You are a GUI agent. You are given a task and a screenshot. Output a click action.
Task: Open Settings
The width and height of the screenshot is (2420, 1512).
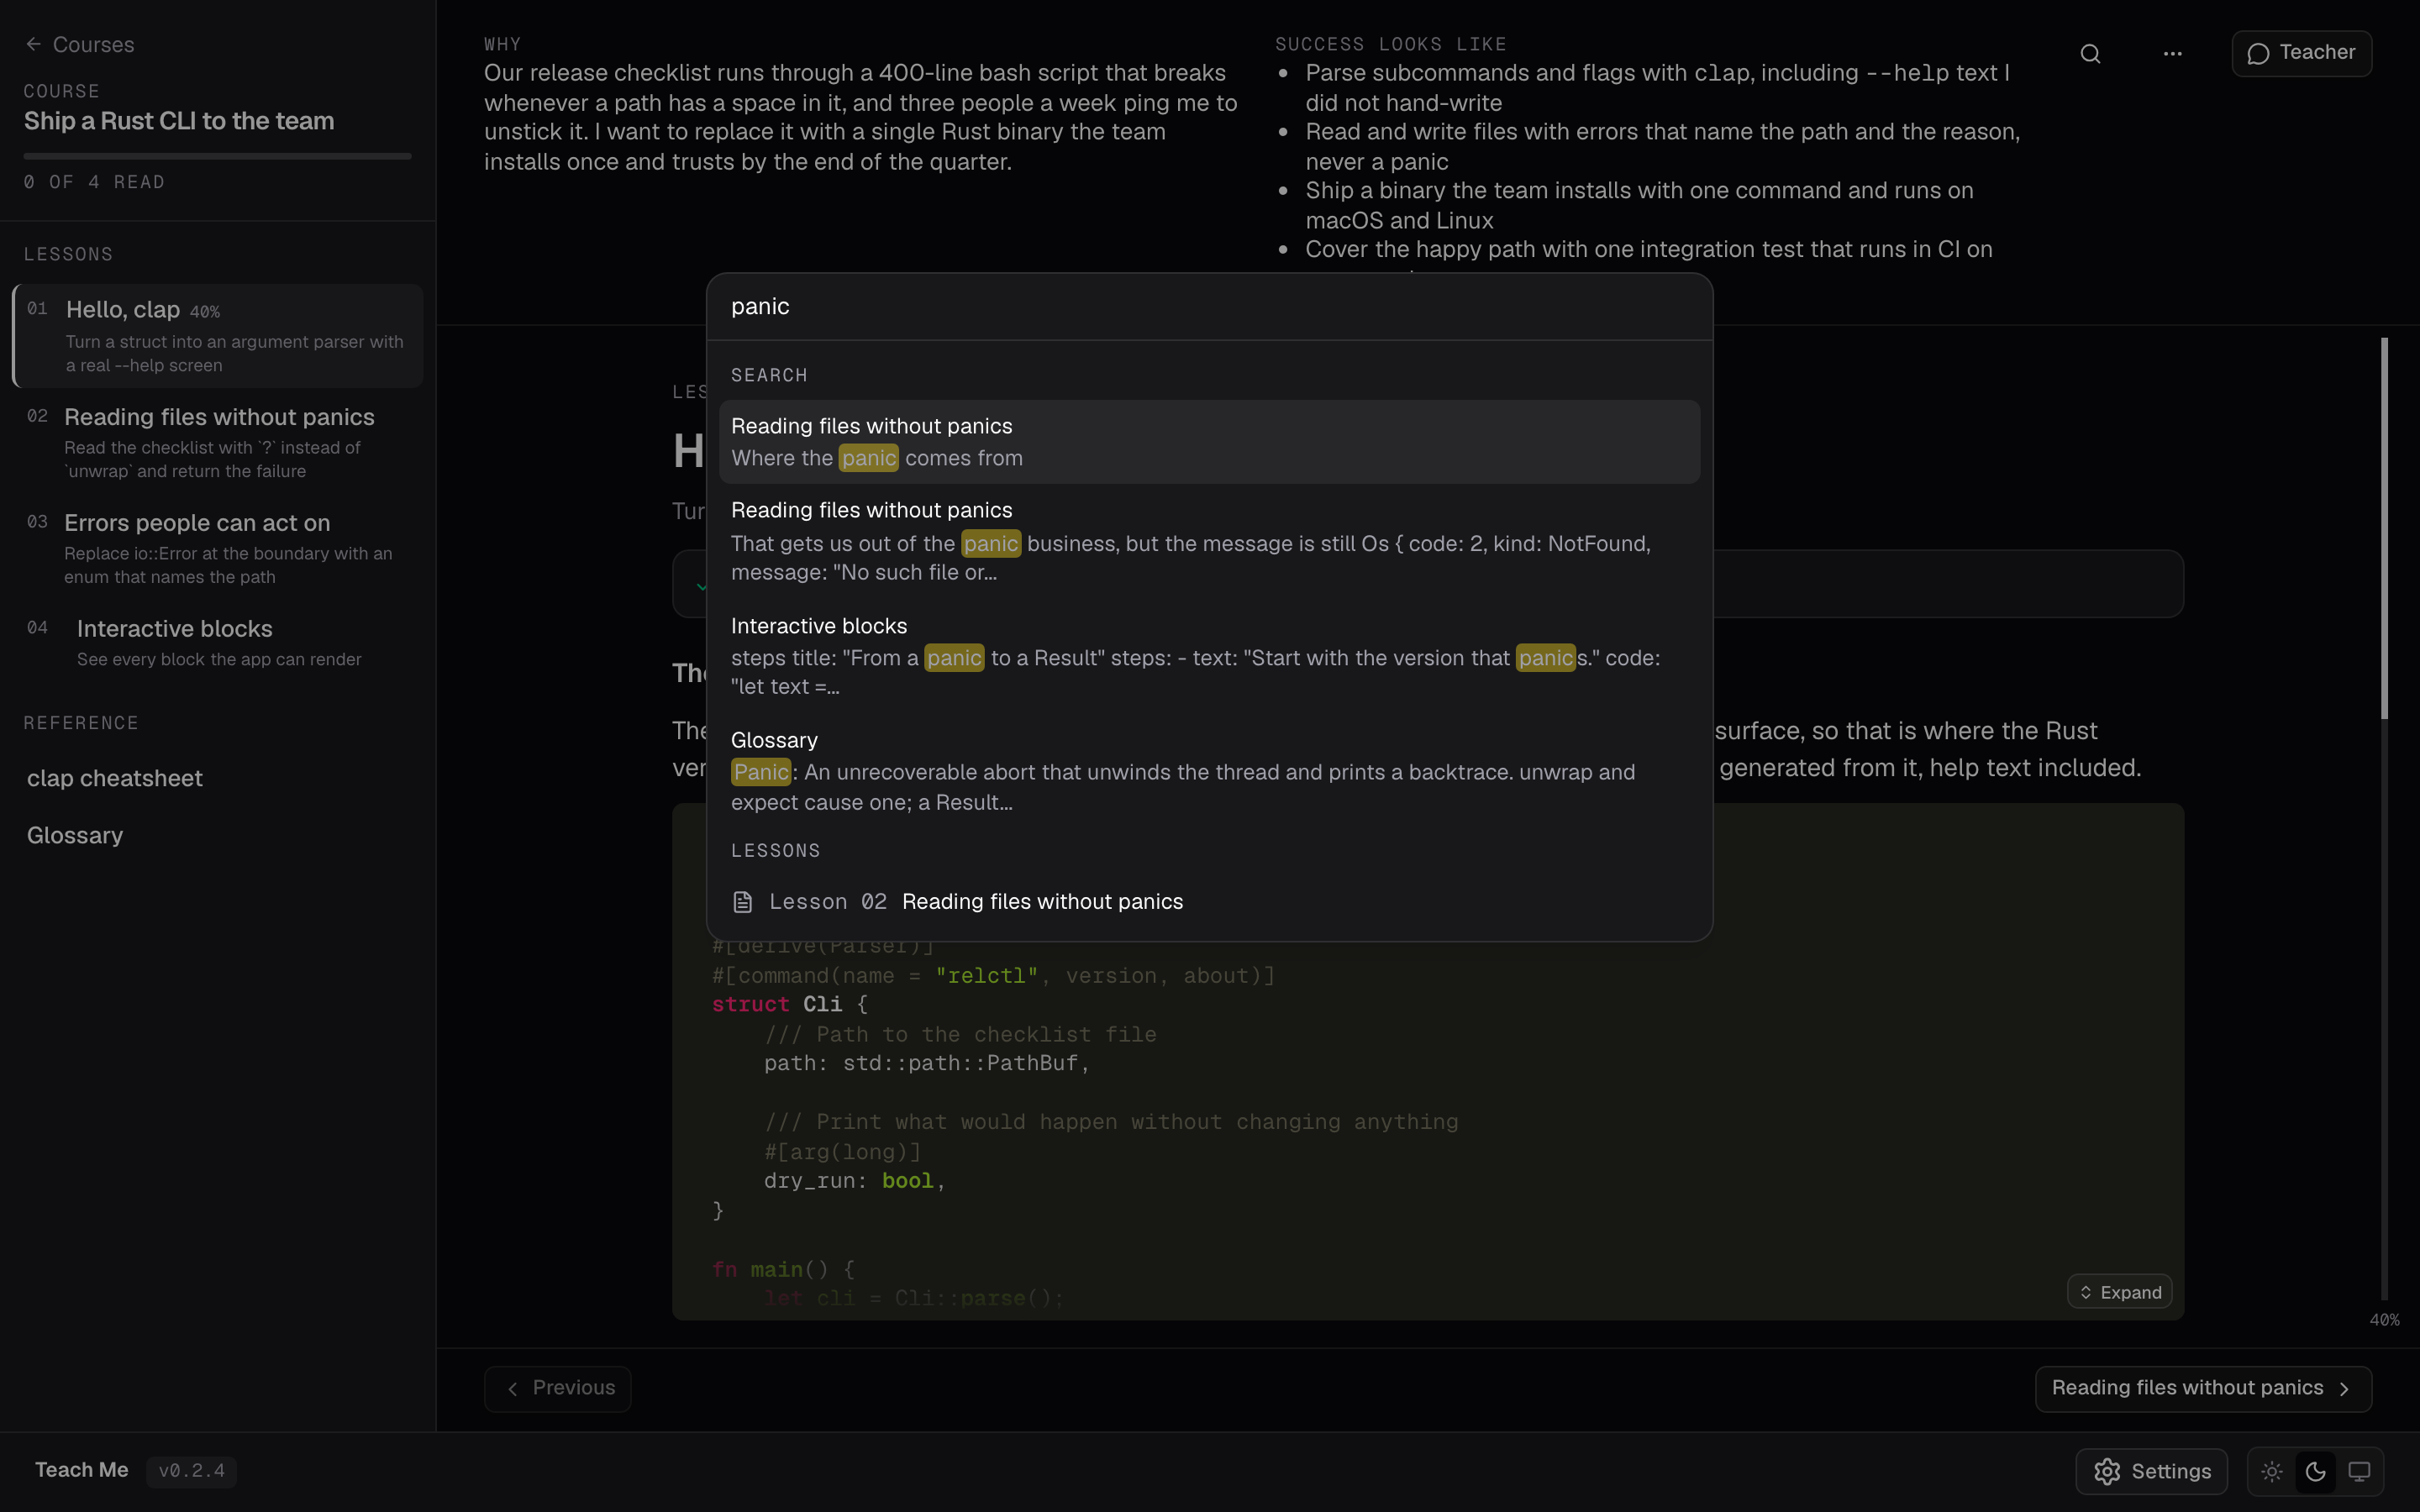coord(2152,1471)
